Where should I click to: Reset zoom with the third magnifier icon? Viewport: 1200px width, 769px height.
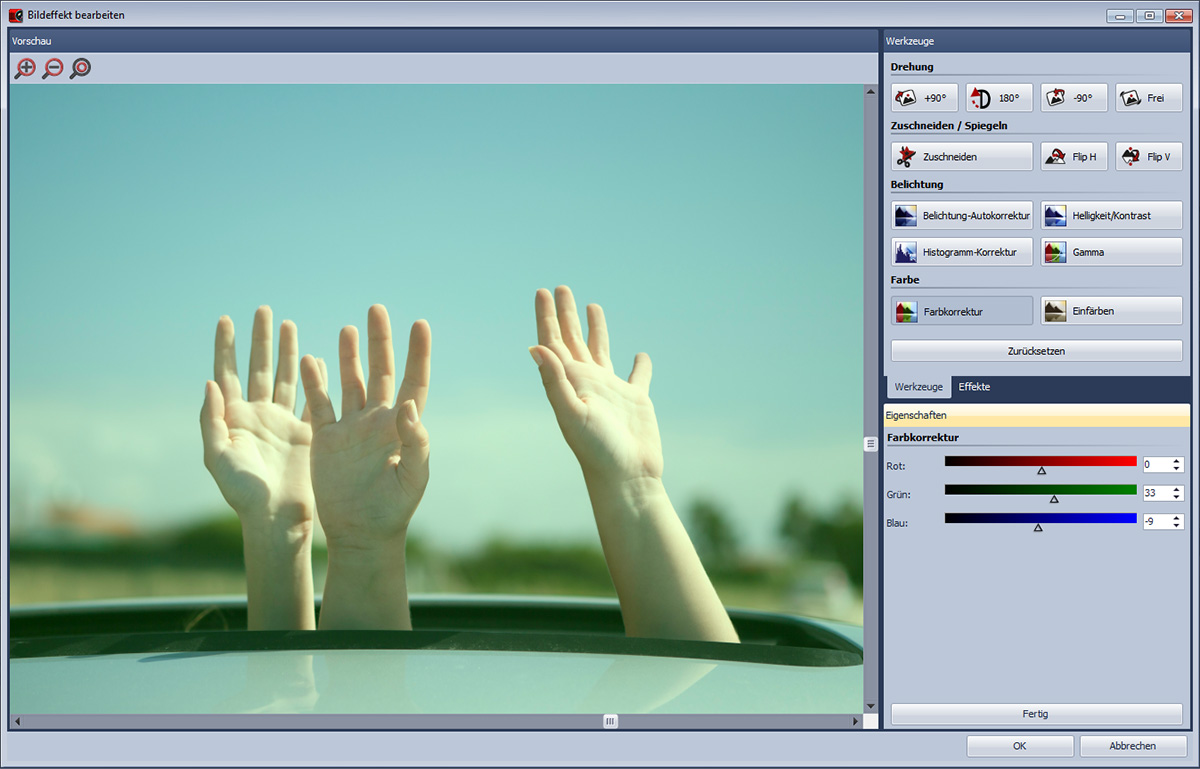pyautogui.click(x=81, y=68)
